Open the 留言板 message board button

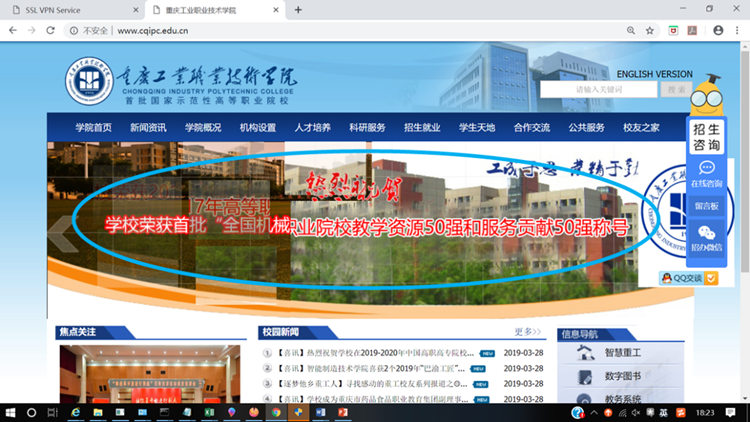coord(706,206)
